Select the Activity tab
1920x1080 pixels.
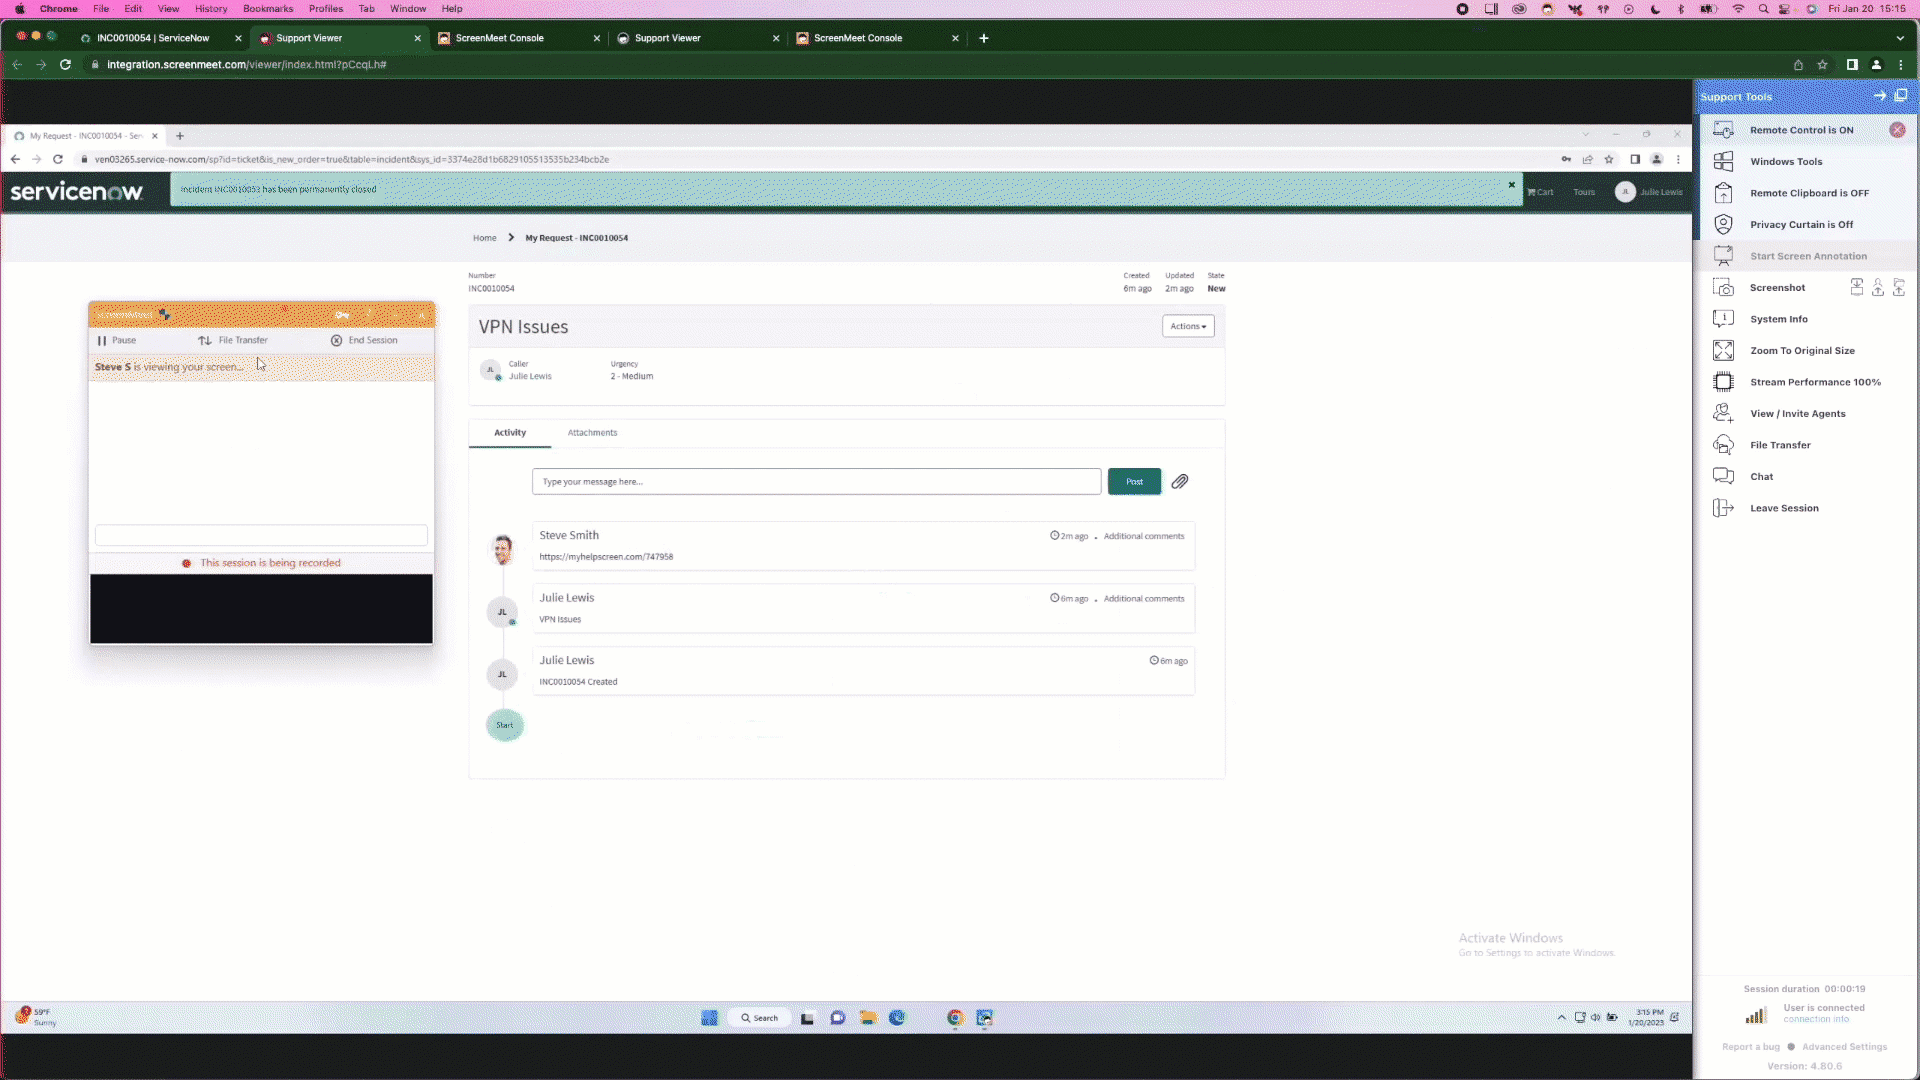tap(510, 433)
